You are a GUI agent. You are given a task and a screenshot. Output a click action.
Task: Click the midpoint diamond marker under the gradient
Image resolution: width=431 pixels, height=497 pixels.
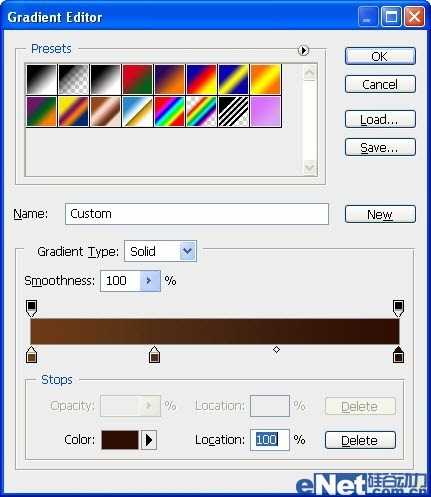click(276, 350)
